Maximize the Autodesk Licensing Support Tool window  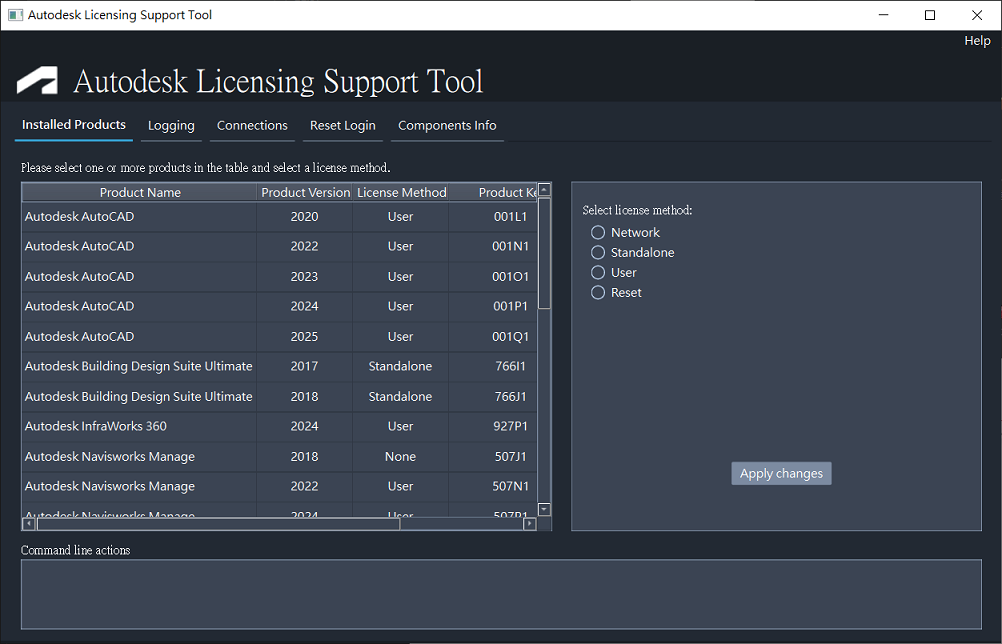pos(930,15)
